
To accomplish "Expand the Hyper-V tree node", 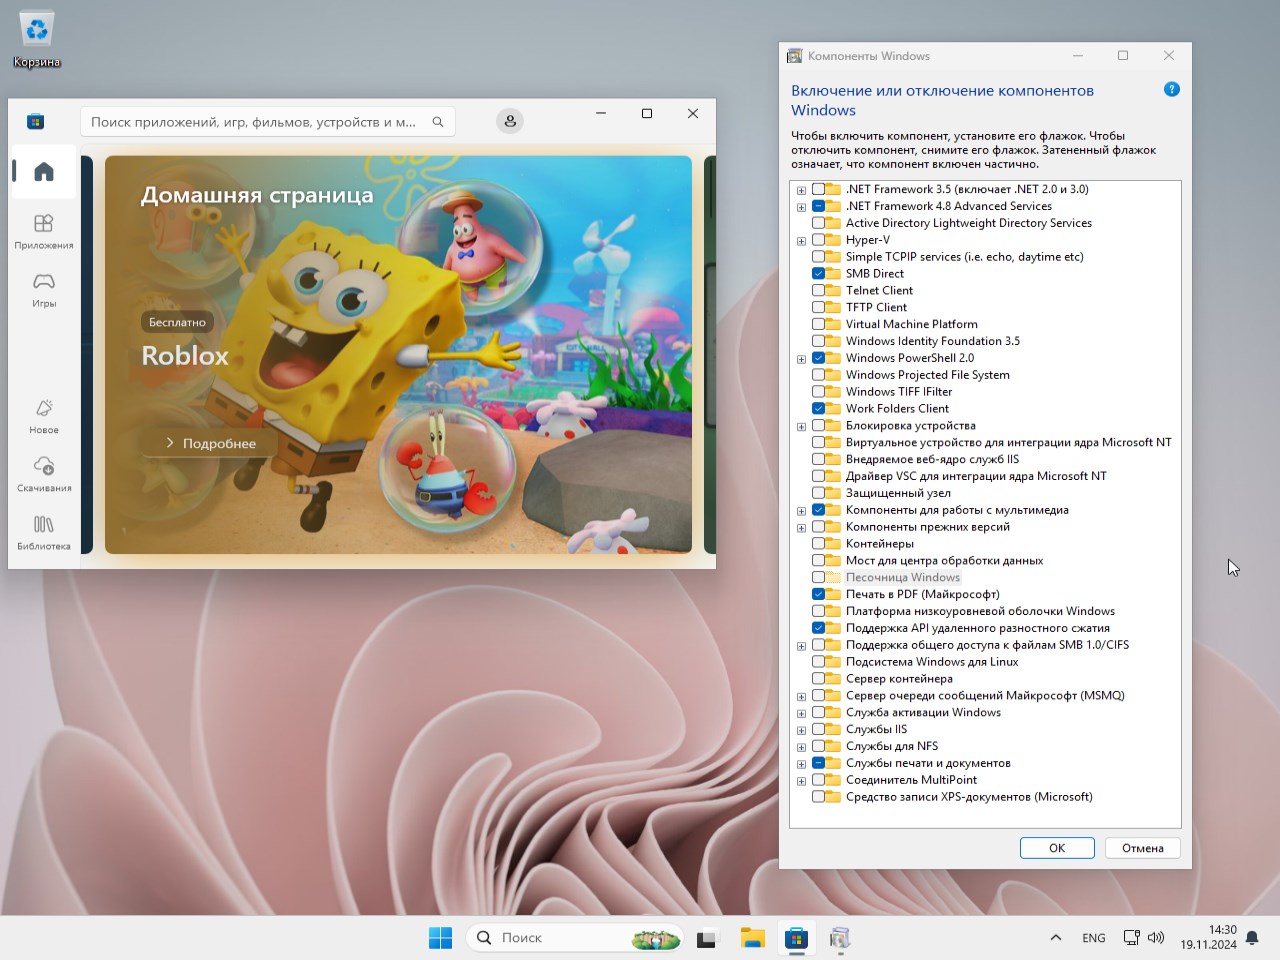I will point(801,241).
